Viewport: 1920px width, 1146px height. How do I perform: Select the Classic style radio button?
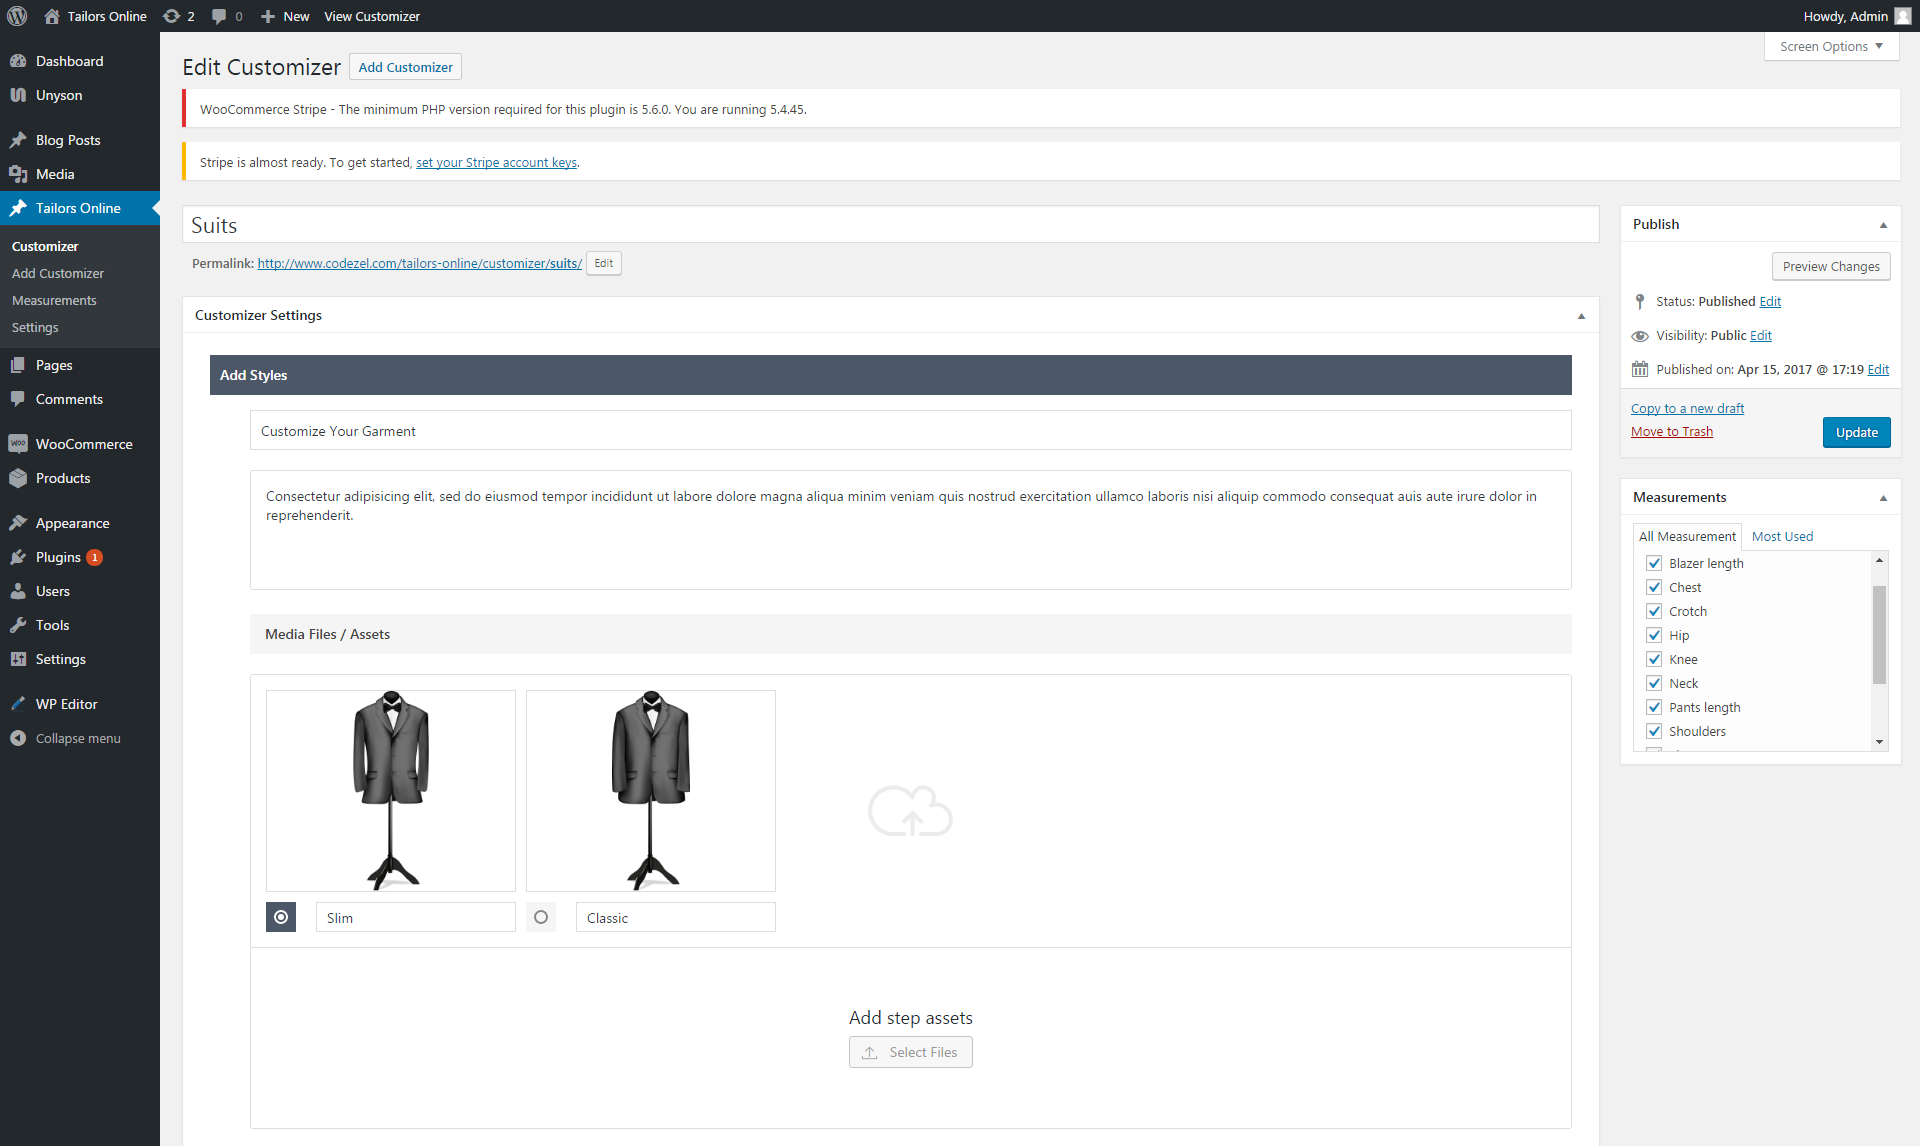[x=541, y=917]
